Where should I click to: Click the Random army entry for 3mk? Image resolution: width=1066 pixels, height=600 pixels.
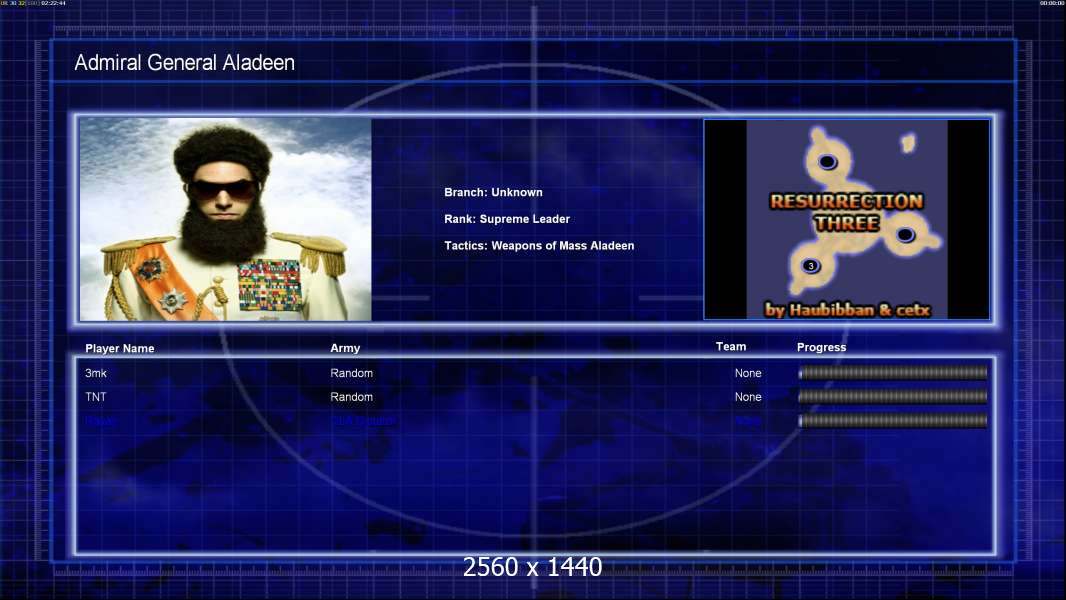(x=351, y=373)
